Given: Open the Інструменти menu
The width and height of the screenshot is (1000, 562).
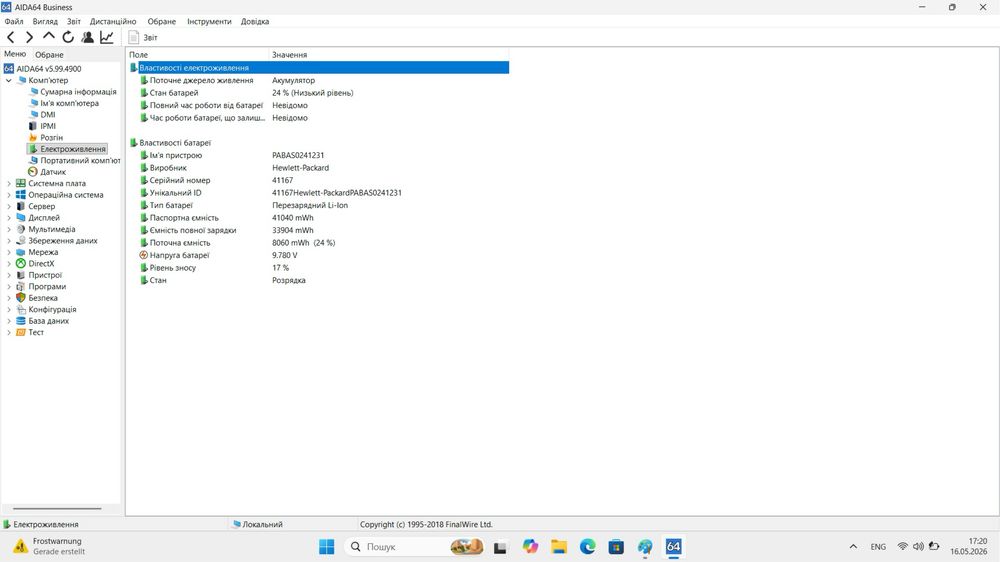Looking at the screenshot, I should tap(209, 21).
